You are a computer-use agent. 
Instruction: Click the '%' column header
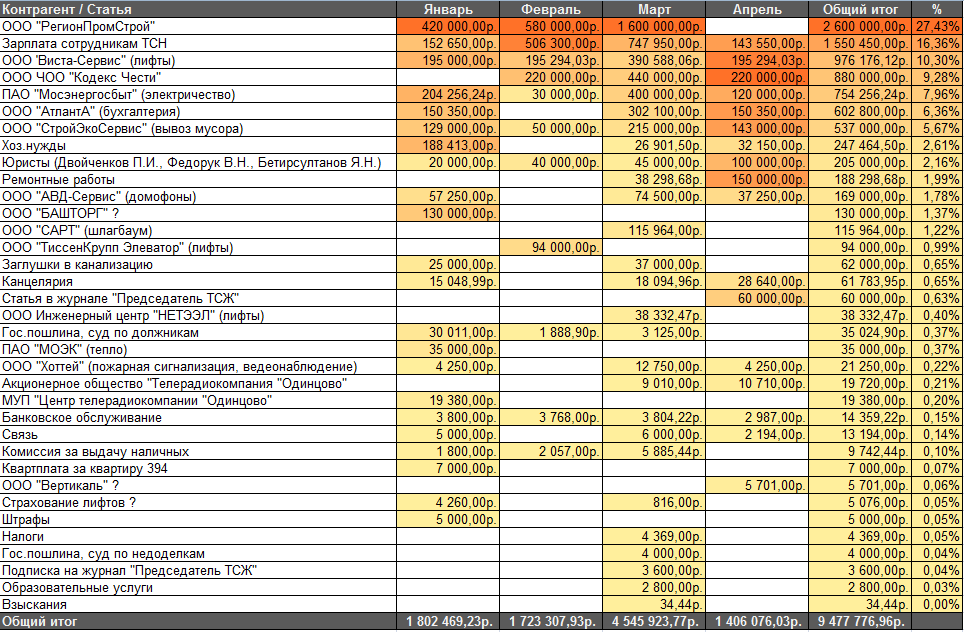[937, 9]
